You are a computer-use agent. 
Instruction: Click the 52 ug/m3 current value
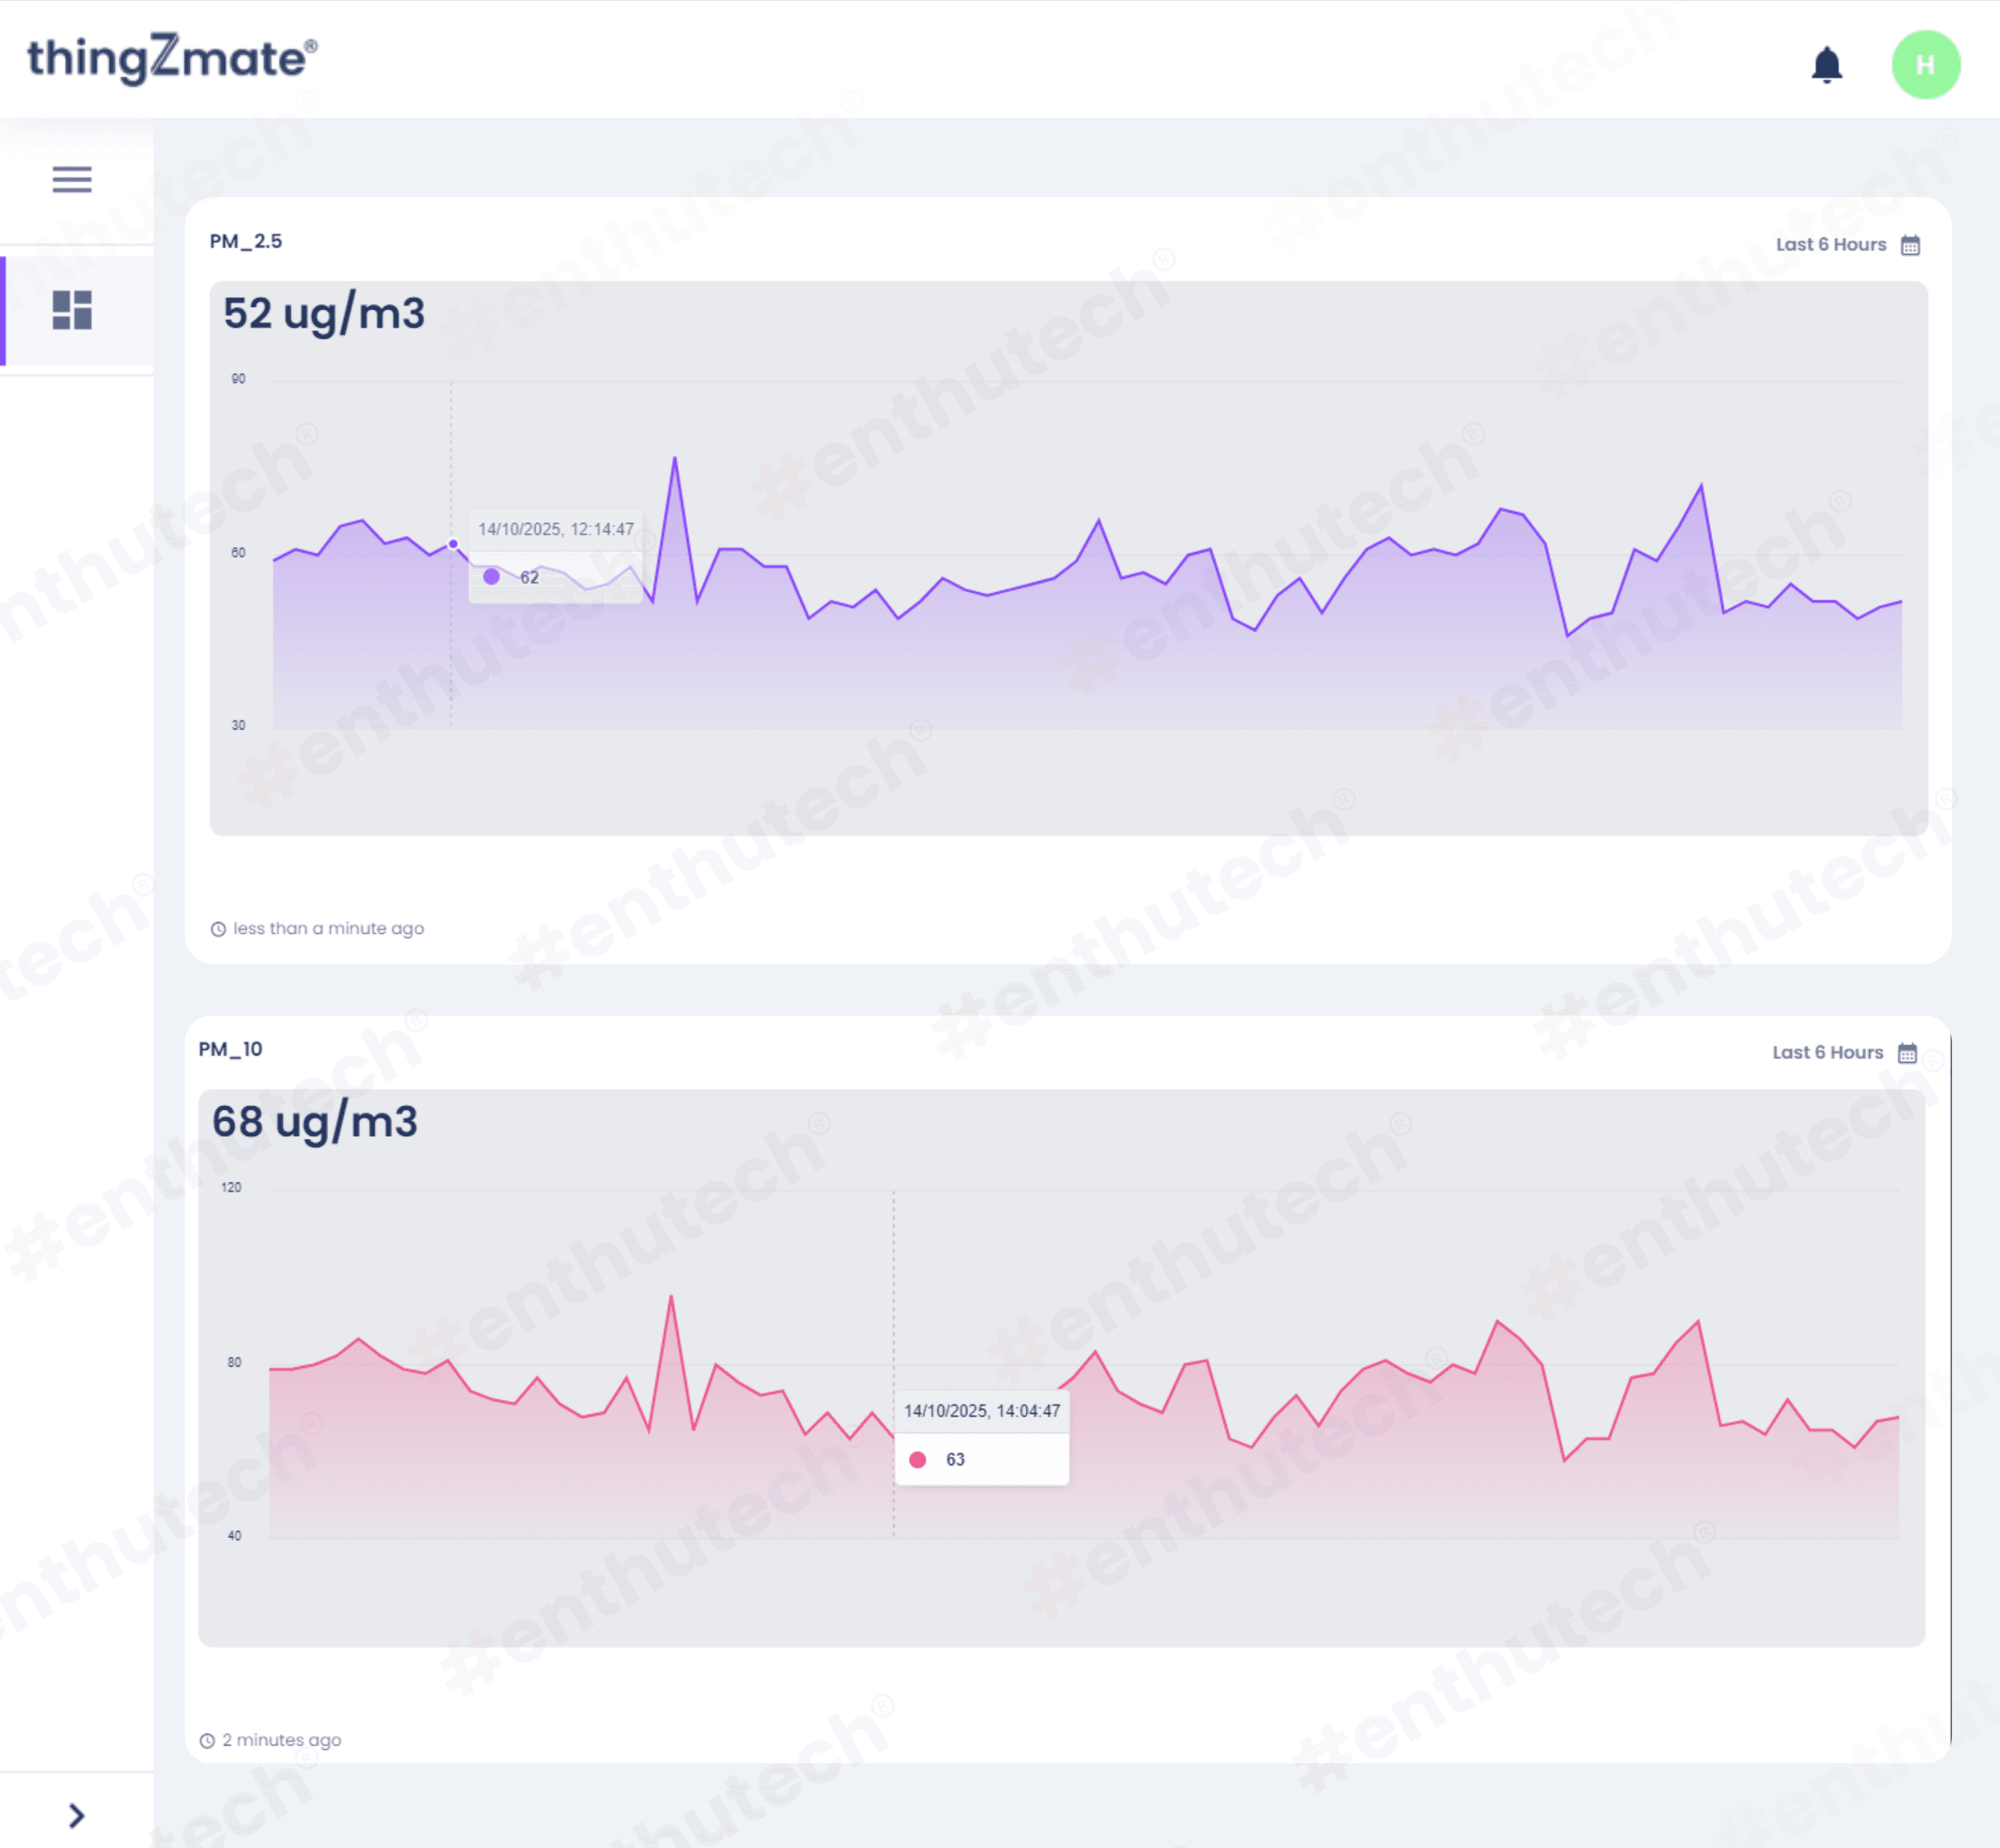(324, 314)
